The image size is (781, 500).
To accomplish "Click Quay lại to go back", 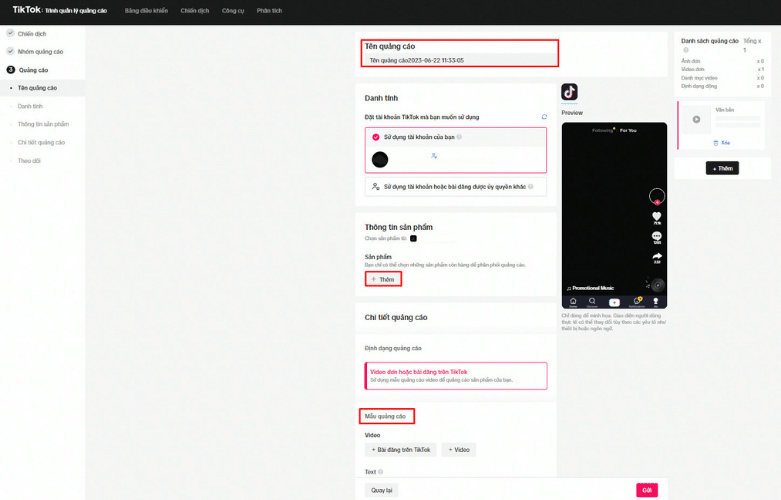I will point(382,491).
